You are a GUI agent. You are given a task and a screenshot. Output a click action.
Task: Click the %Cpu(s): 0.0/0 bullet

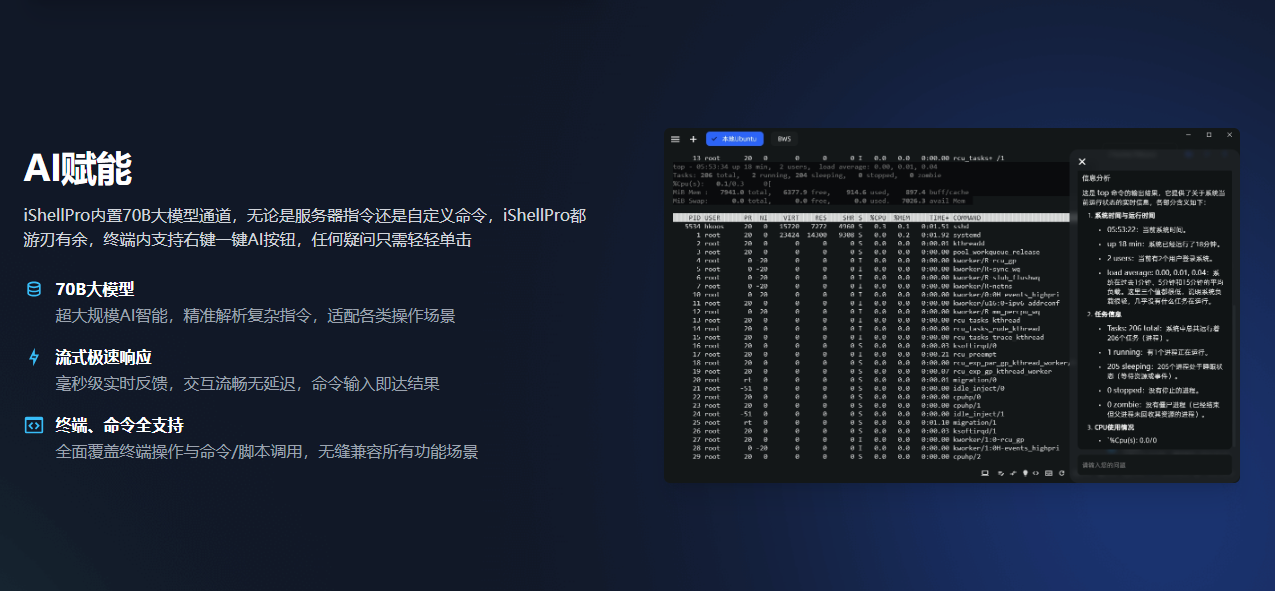pyautogui.click(x=1132, y=441)
